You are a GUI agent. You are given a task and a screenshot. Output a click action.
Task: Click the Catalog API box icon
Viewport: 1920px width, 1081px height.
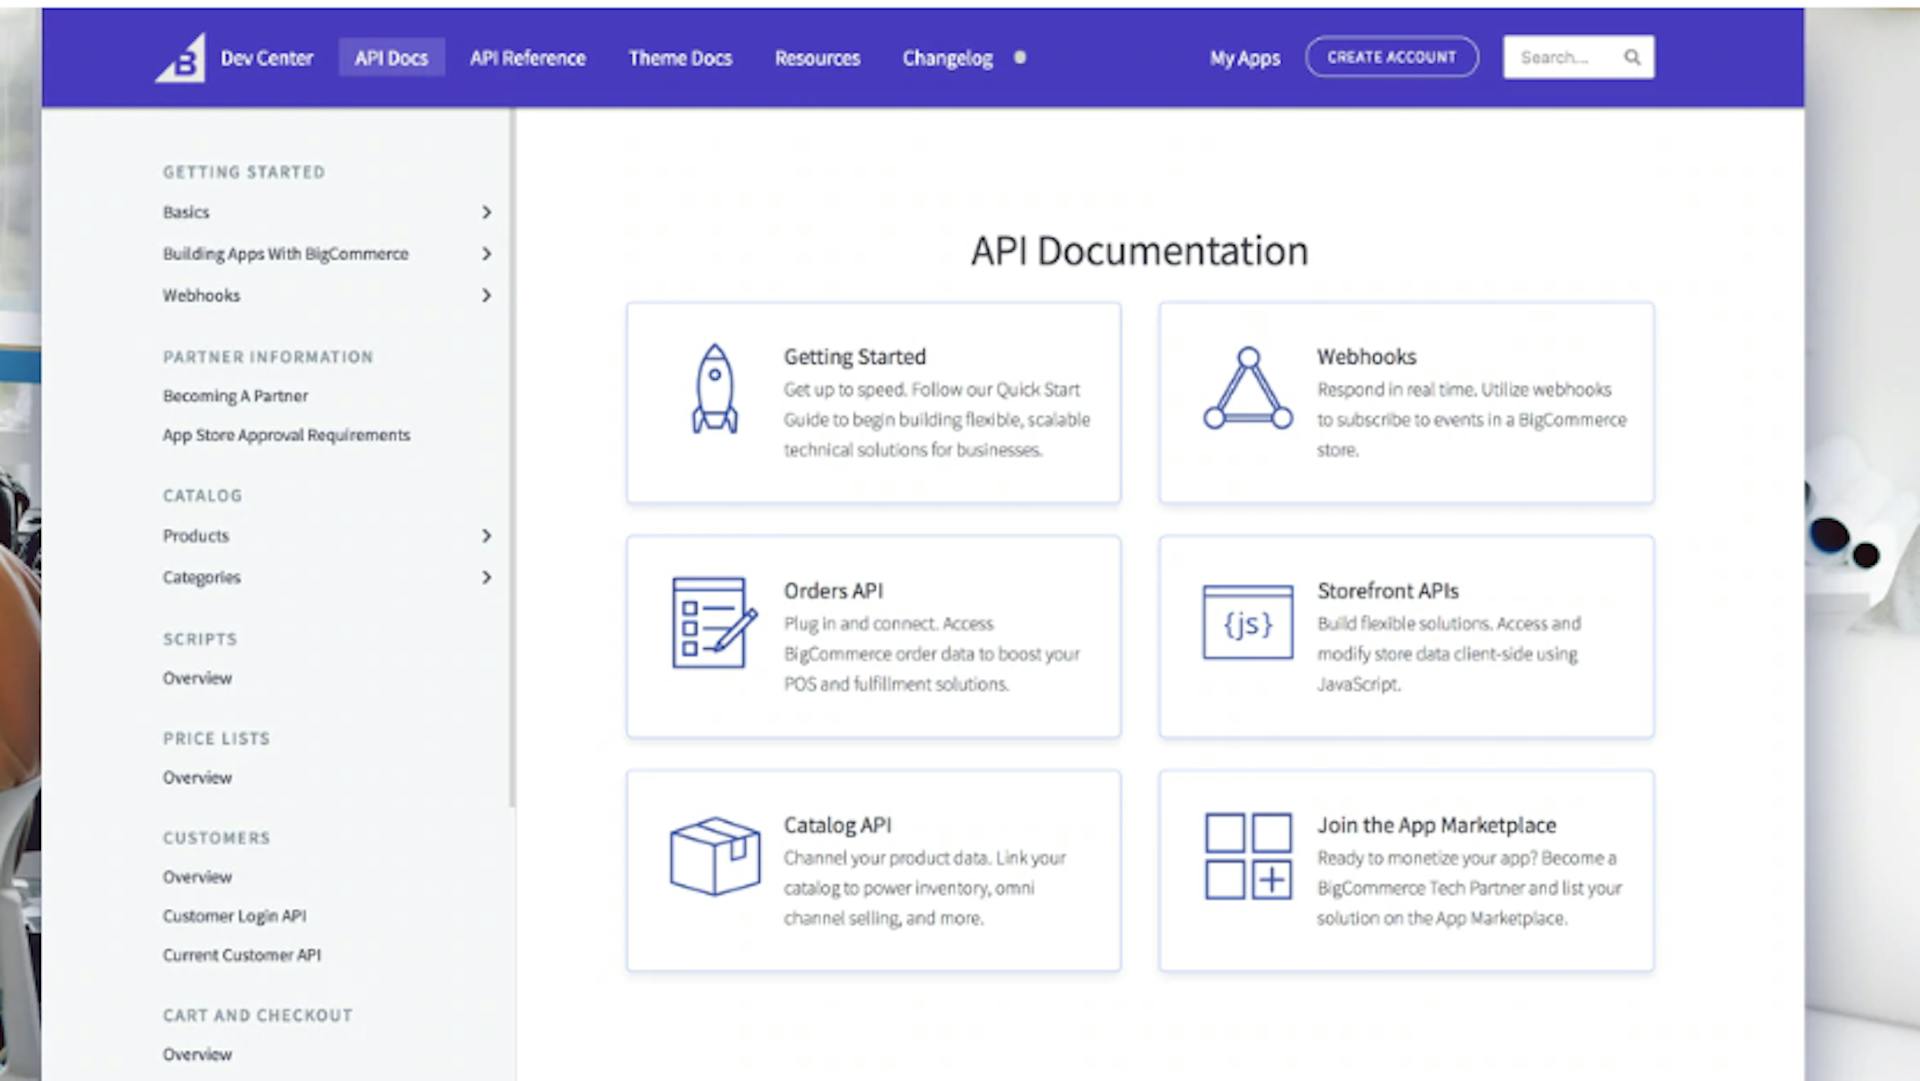714,857
